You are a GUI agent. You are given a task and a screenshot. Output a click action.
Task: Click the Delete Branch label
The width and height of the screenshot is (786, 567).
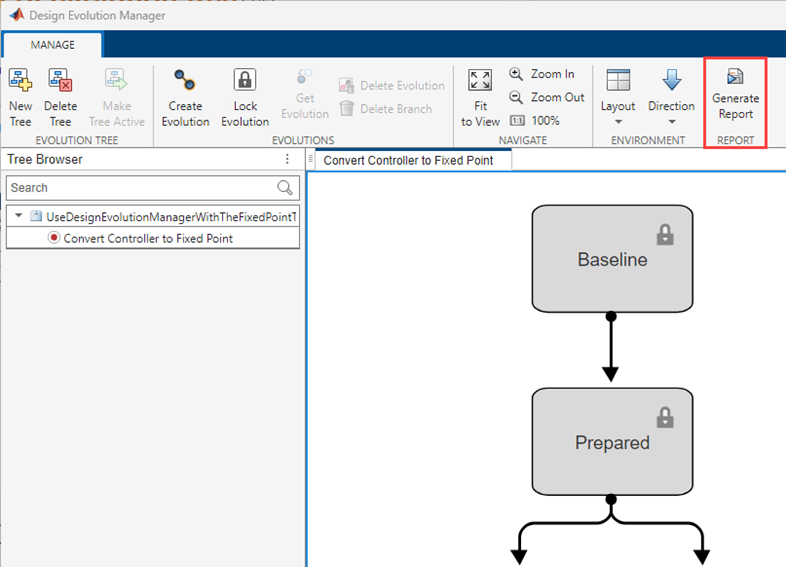396,109
